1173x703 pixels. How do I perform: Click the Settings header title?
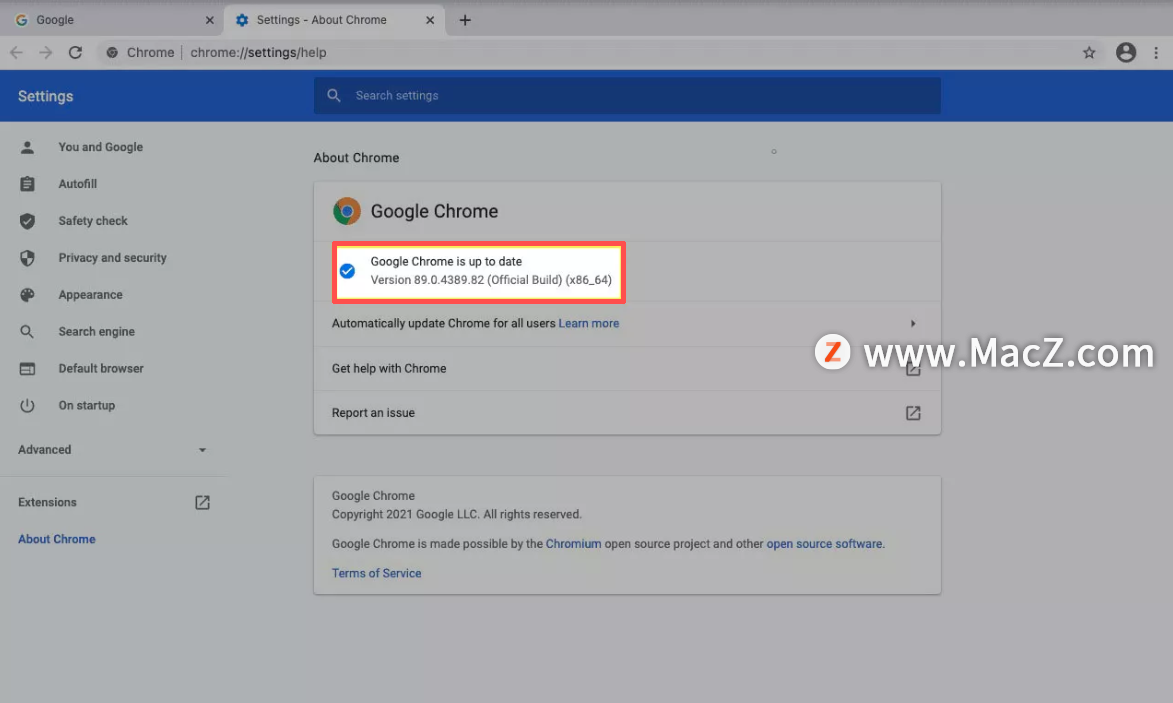pyautogui.click(x=46, y=96)
